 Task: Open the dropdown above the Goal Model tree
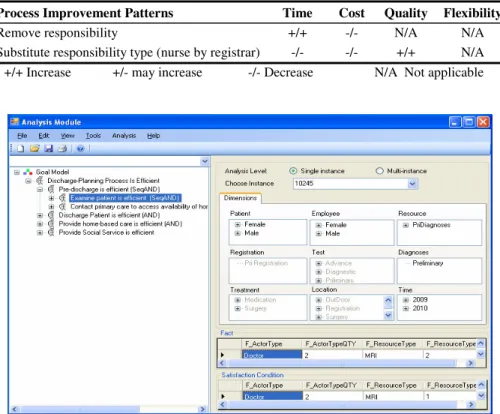click(205, 161)
